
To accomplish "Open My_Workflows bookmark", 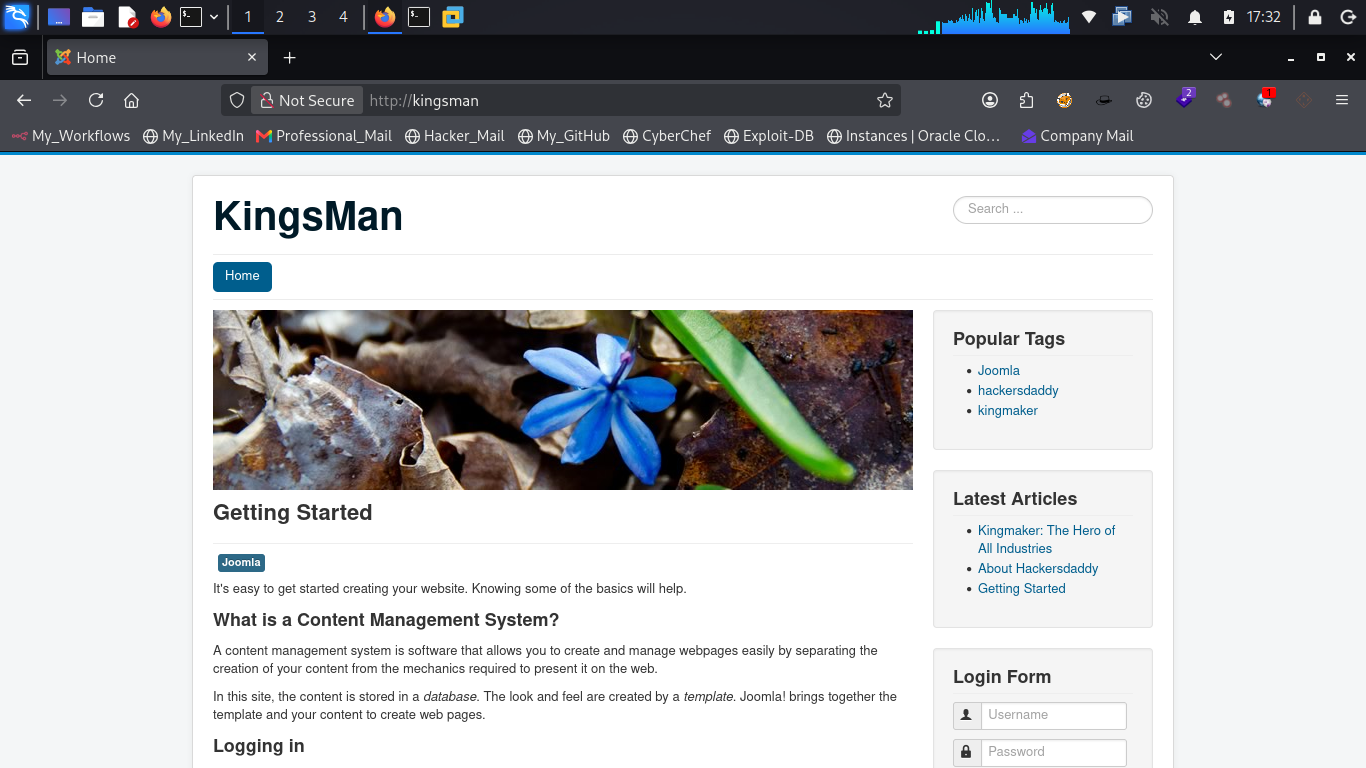I will click(x=70, y=136).
